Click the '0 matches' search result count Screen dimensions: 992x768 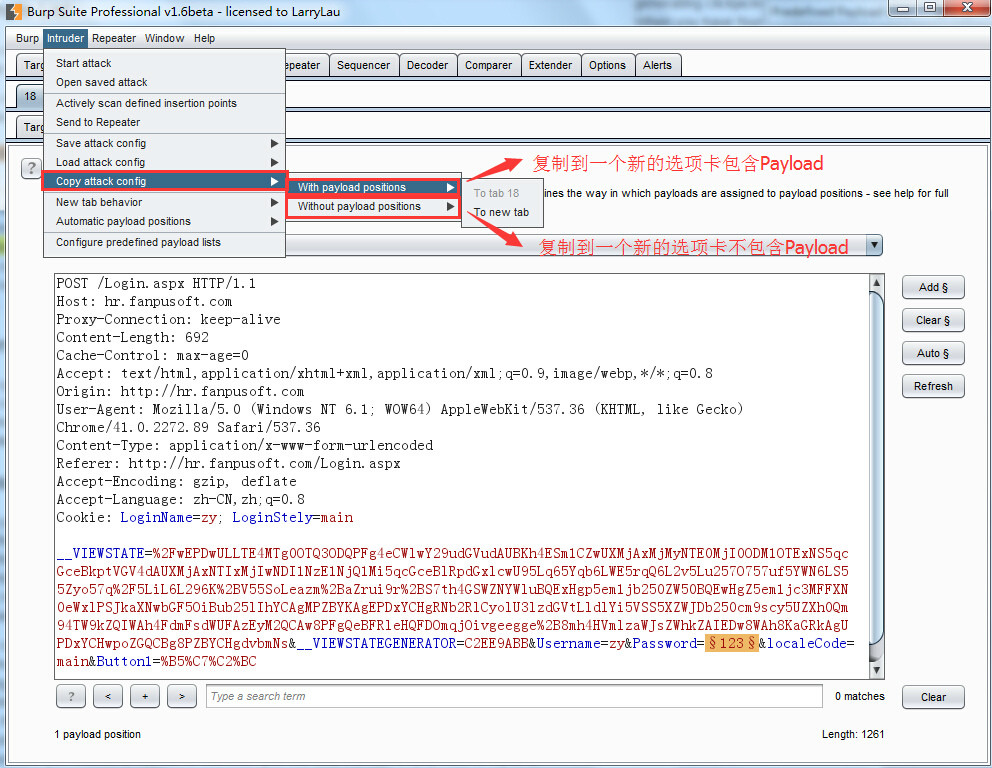pos(860,697)
